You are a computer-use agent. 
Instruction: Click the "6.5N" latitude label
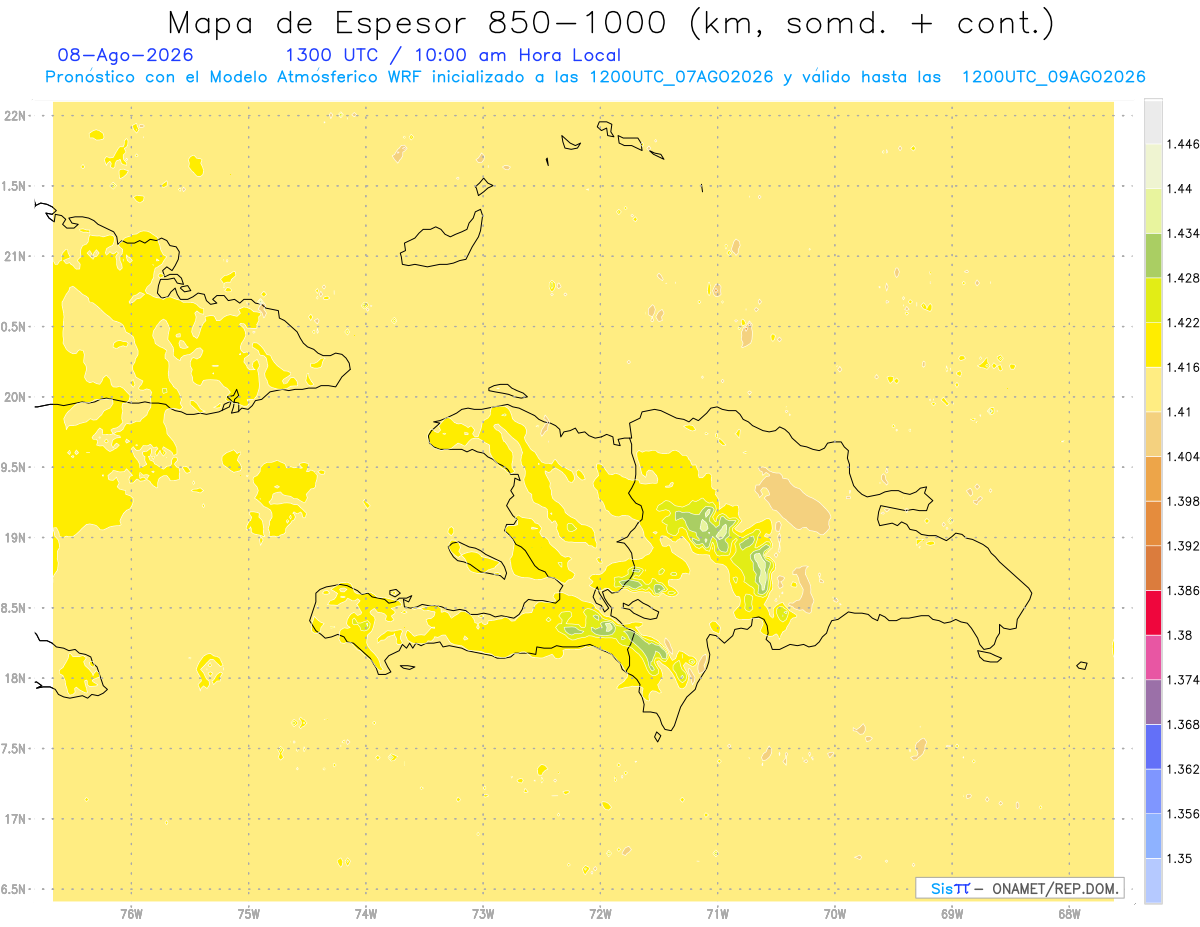pos(15,889)
